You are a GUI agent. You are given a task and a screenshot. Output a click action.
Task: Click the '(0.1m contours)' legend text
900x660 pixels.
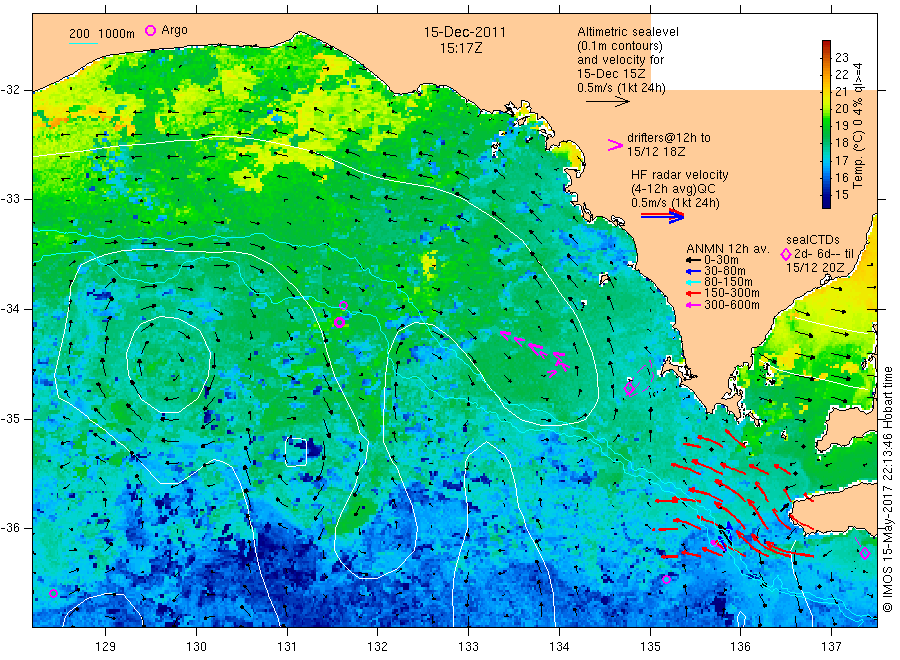(620, 46)
